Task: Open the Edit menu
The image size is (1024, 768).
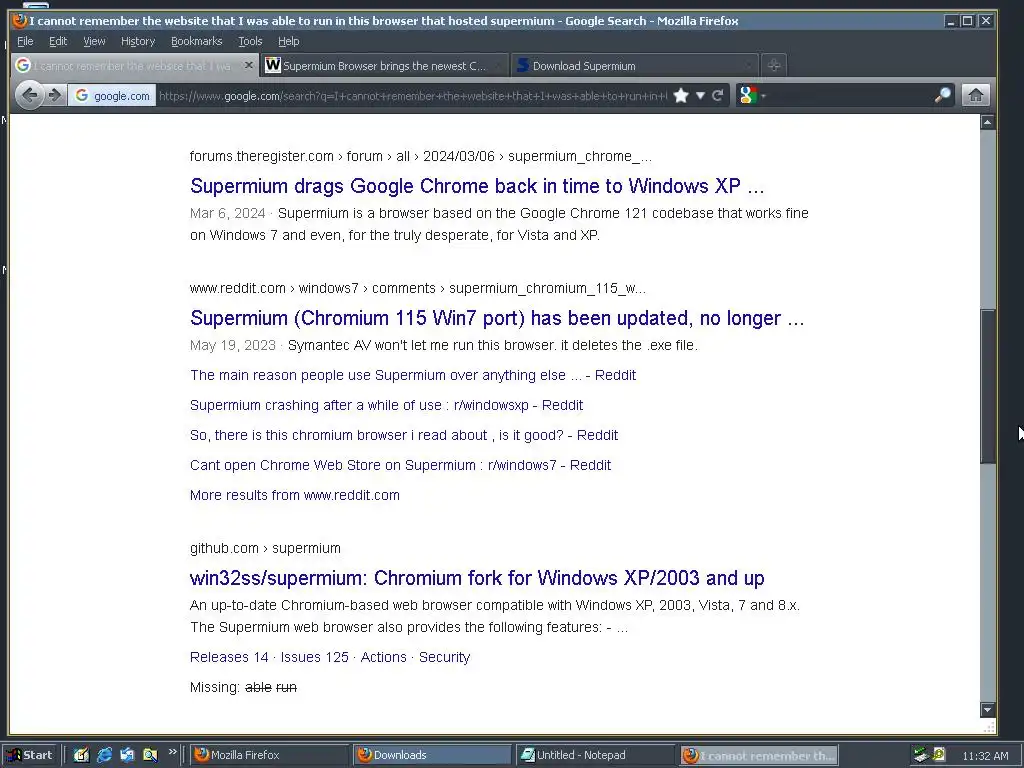Action: [58, 41]
